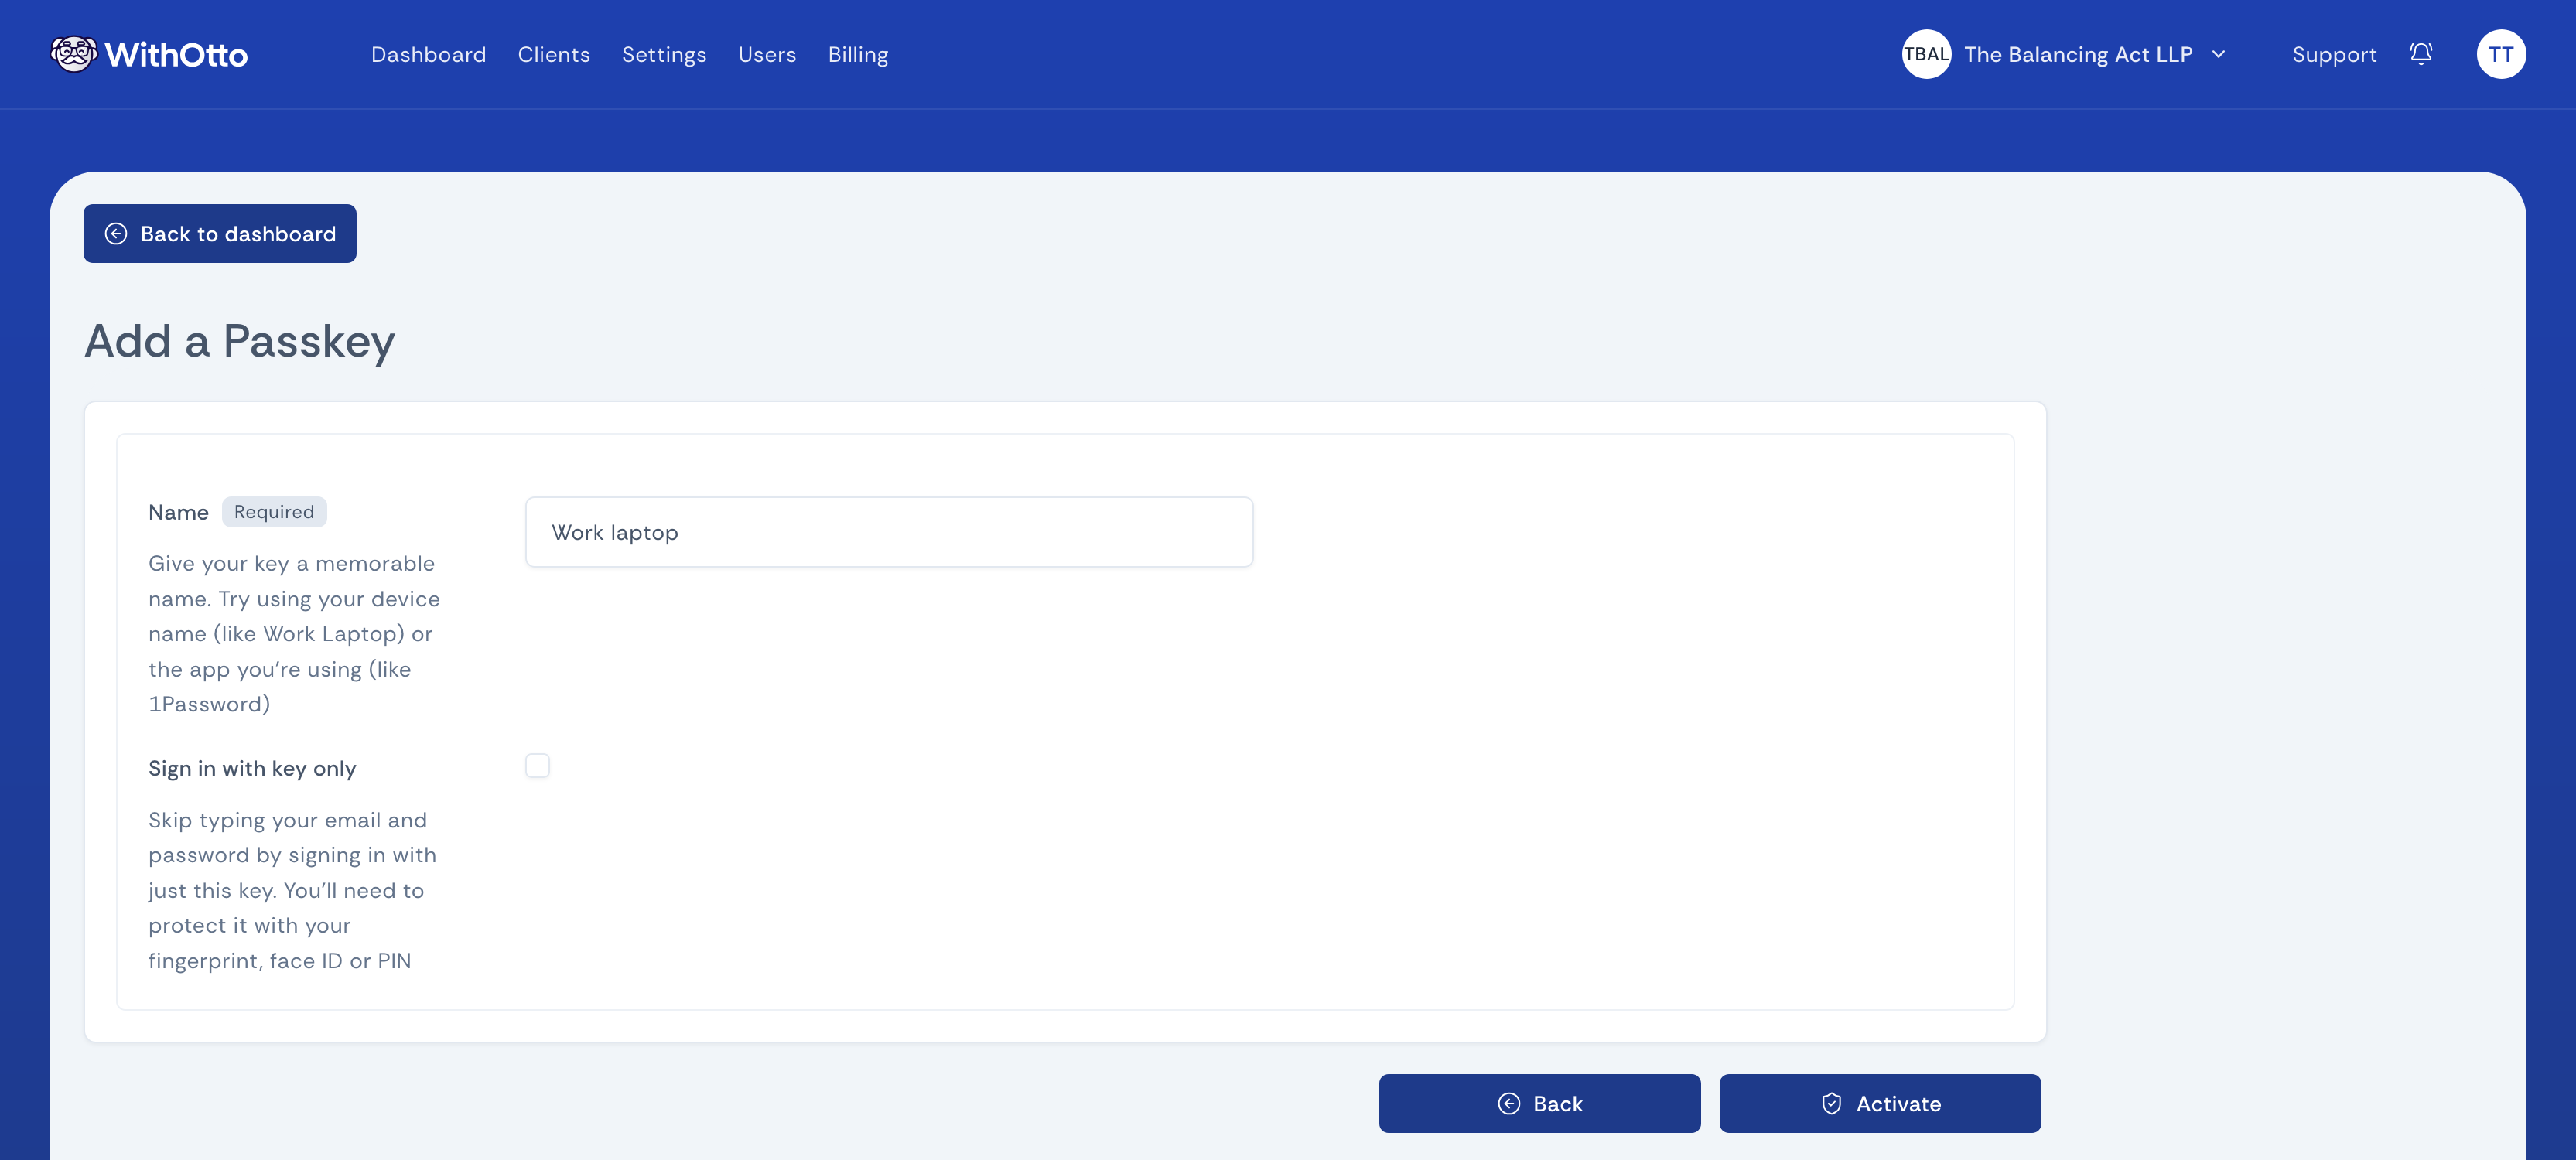Navigate to the Users page
This screenshot has height=1160, width=2576.
pos(767,54)
